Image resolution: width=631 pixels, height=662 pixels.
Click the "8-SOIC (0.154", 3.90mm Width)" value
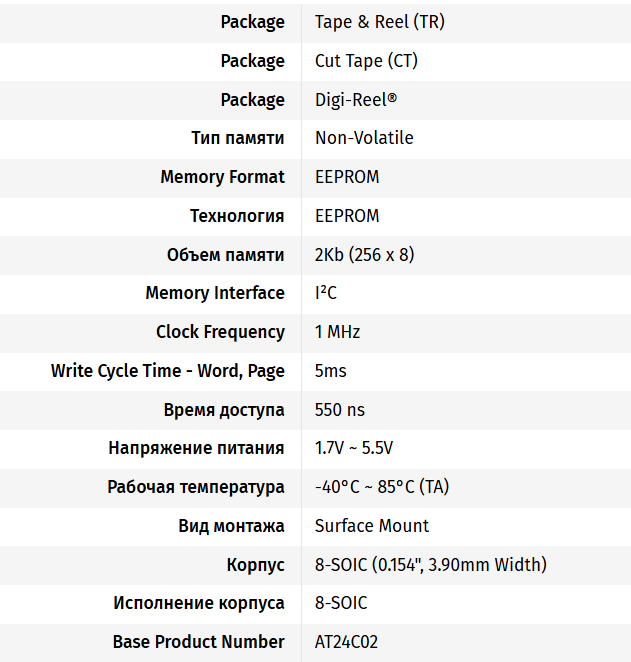431,565
